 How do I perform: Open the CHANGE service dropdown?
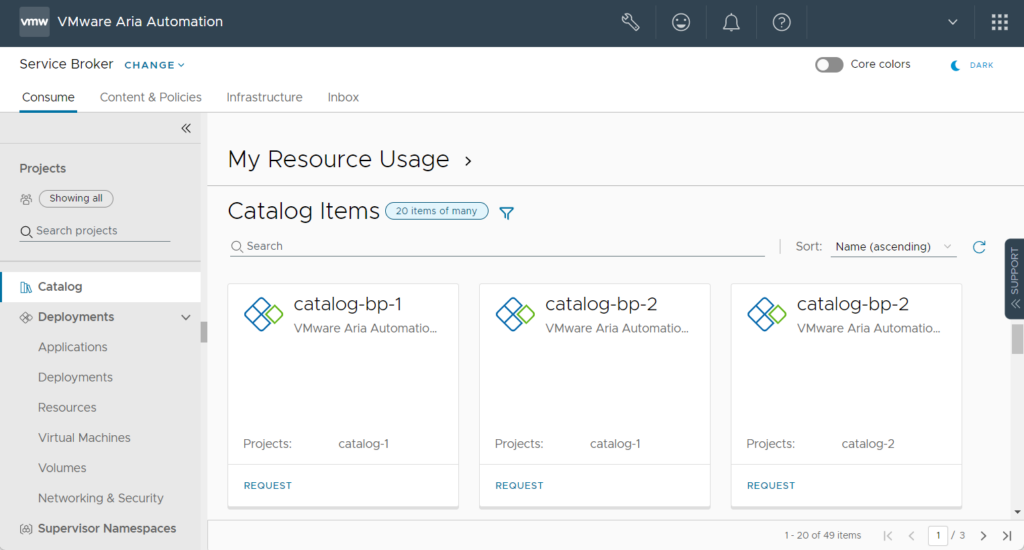[155, 65]
